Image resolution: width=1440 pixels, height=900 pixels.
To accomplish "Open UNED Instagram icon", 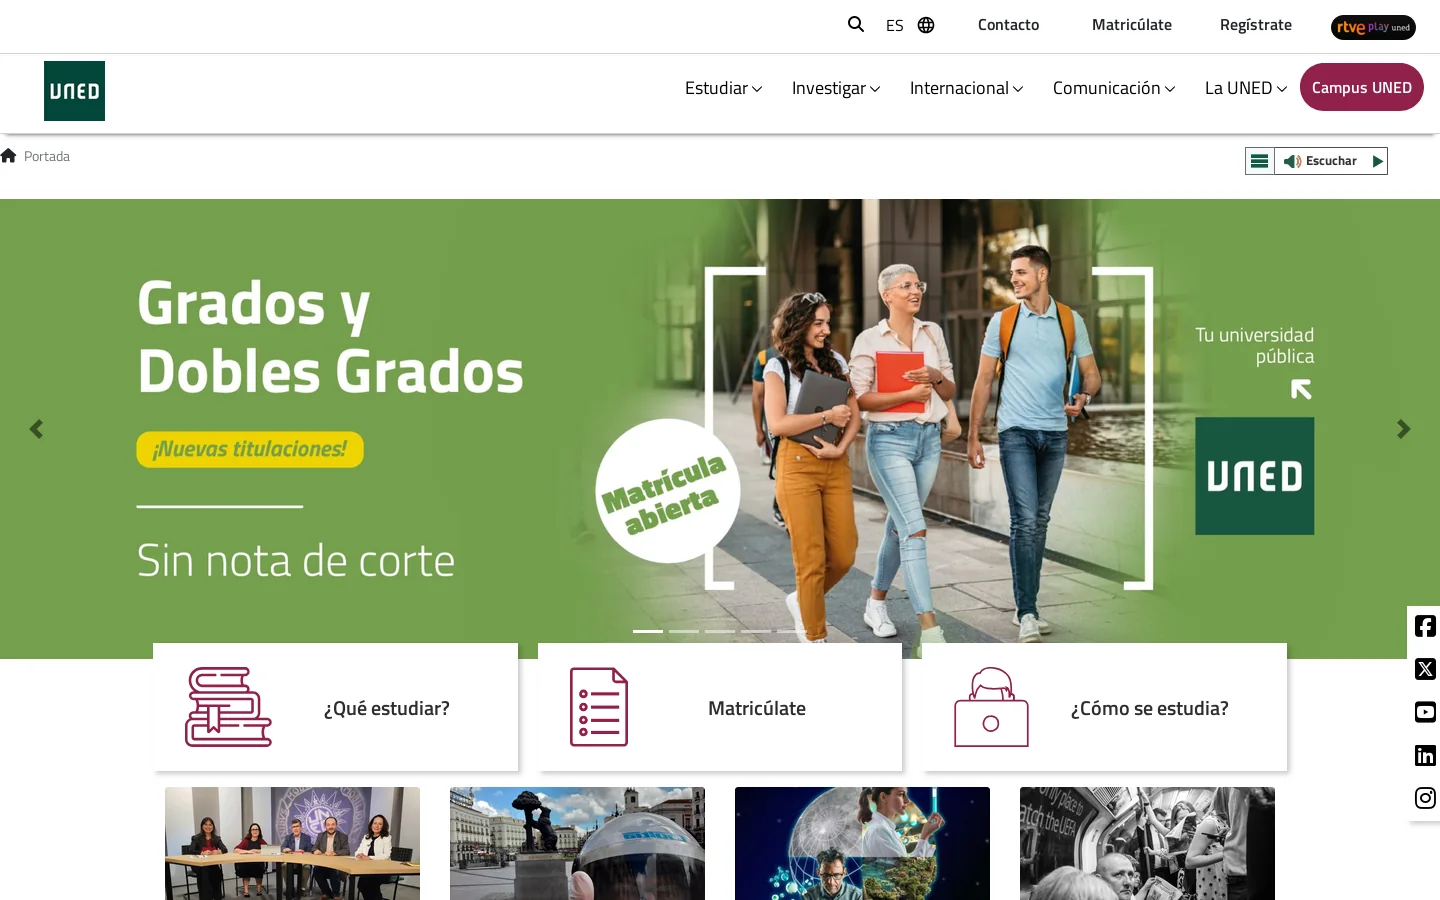I will click(x=1425, y=798).
